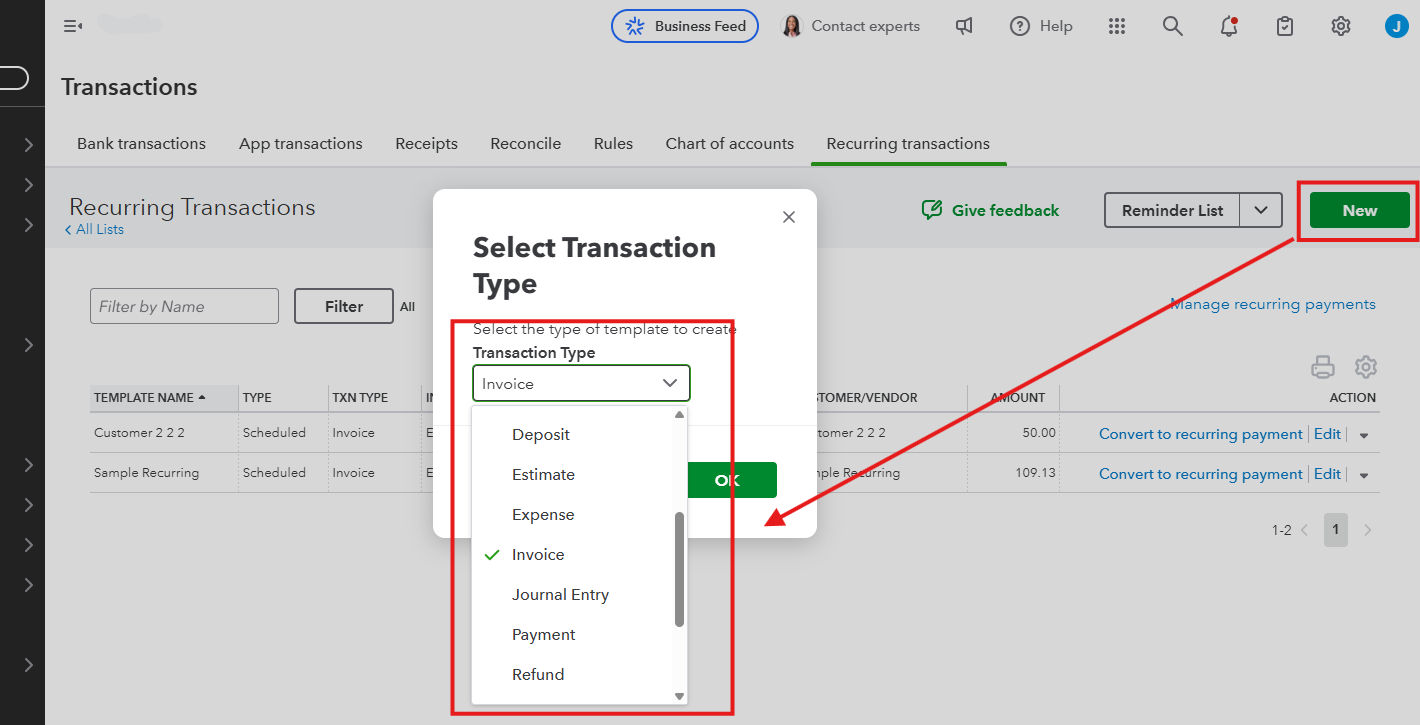The width and height of the screenshot is (1420, 725).
Task: Click the Customer 2 2 2 template name
Action: pos(139,433)
